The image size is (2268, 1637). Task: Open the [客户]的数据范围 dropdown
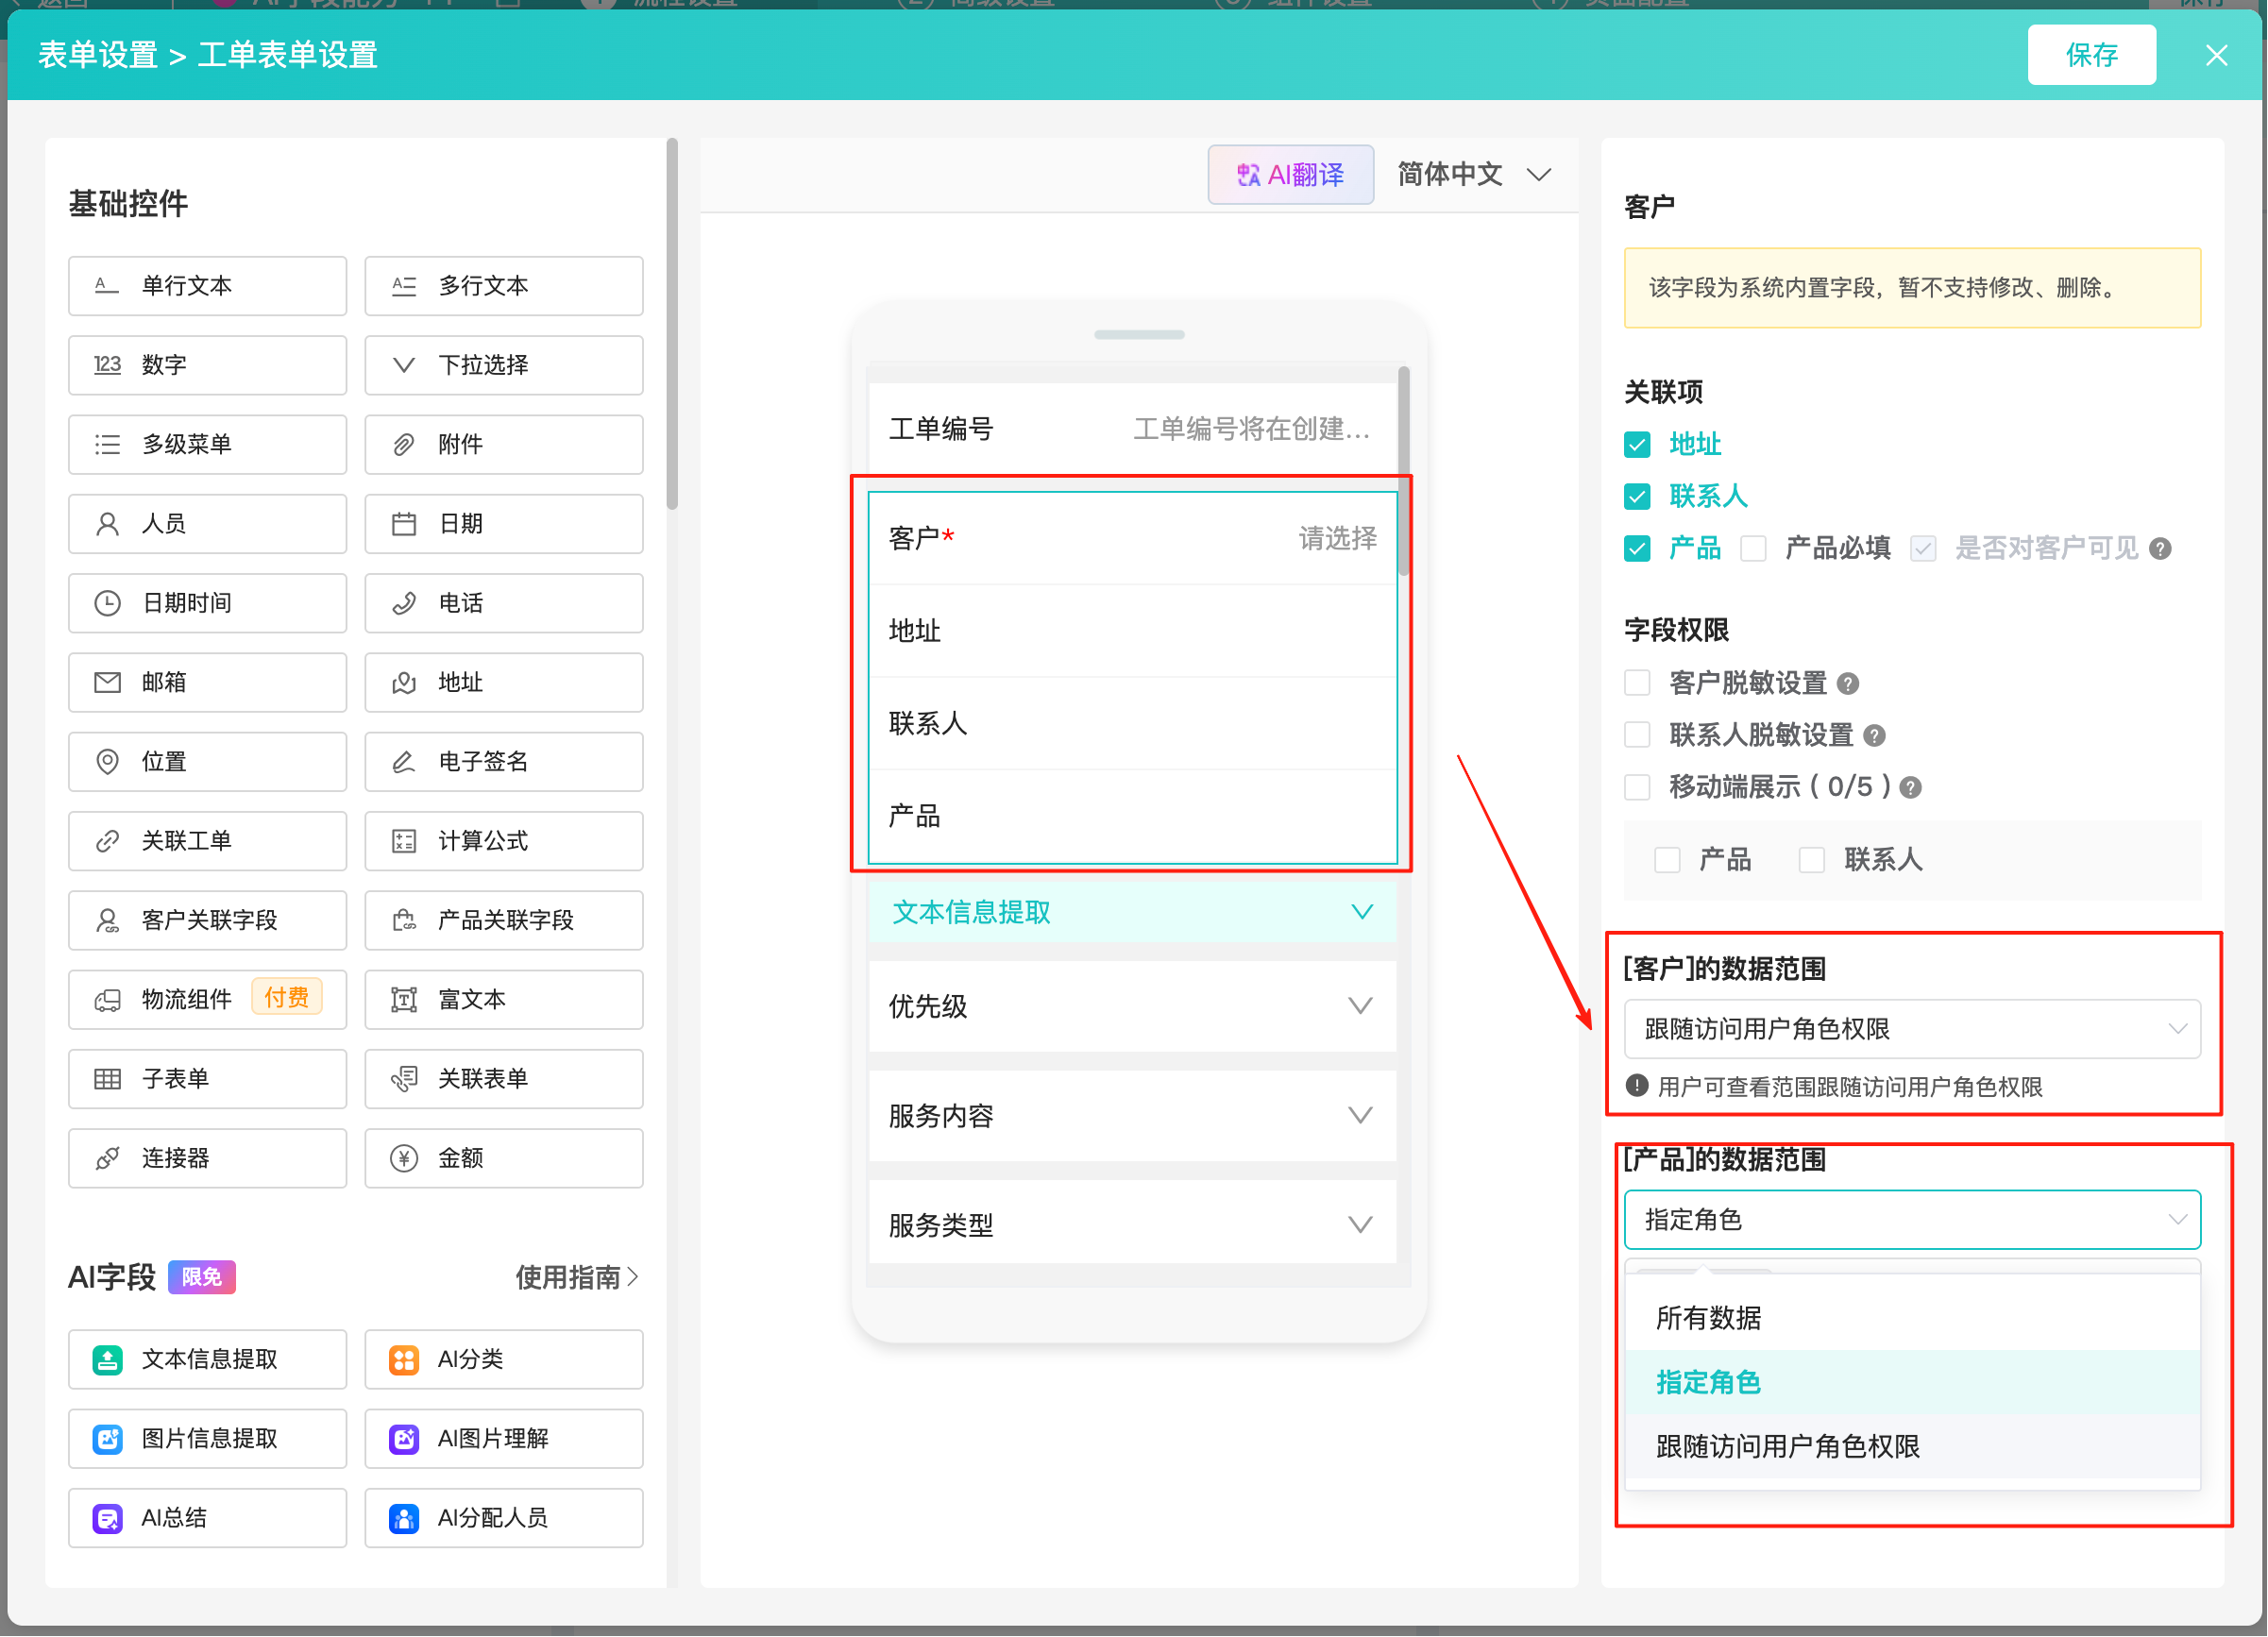click(1912, 1029)
